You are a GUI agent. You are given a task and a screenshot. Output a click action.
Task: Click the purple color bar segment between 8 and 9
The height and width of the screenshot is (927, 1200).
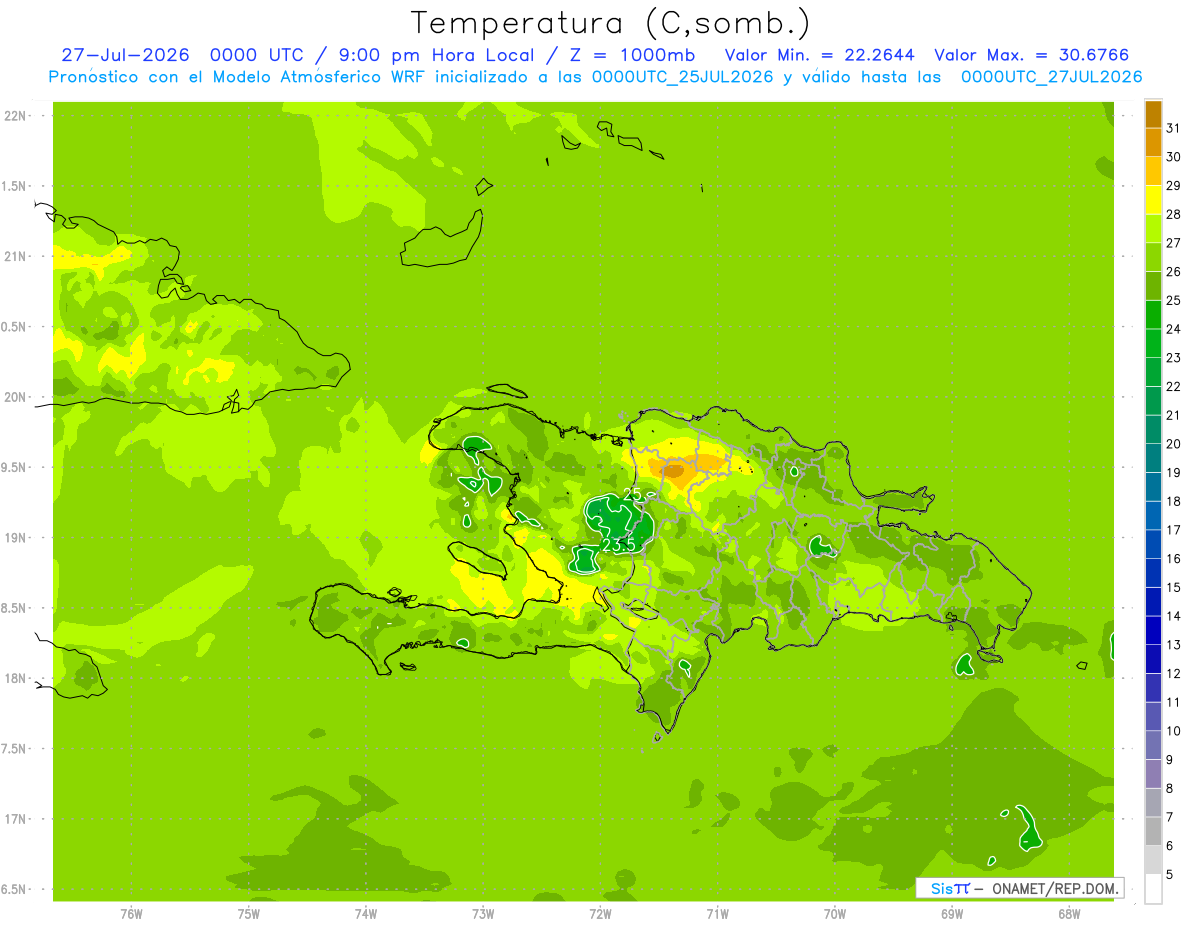click(x=1153, y=774)
